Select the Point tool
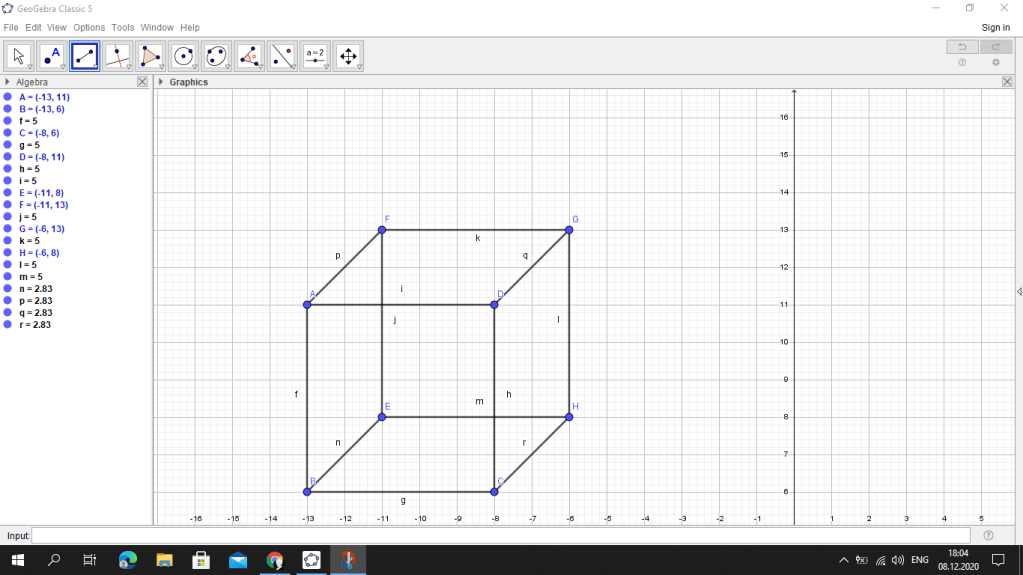The image size is (1023, 575). [52, 56]
